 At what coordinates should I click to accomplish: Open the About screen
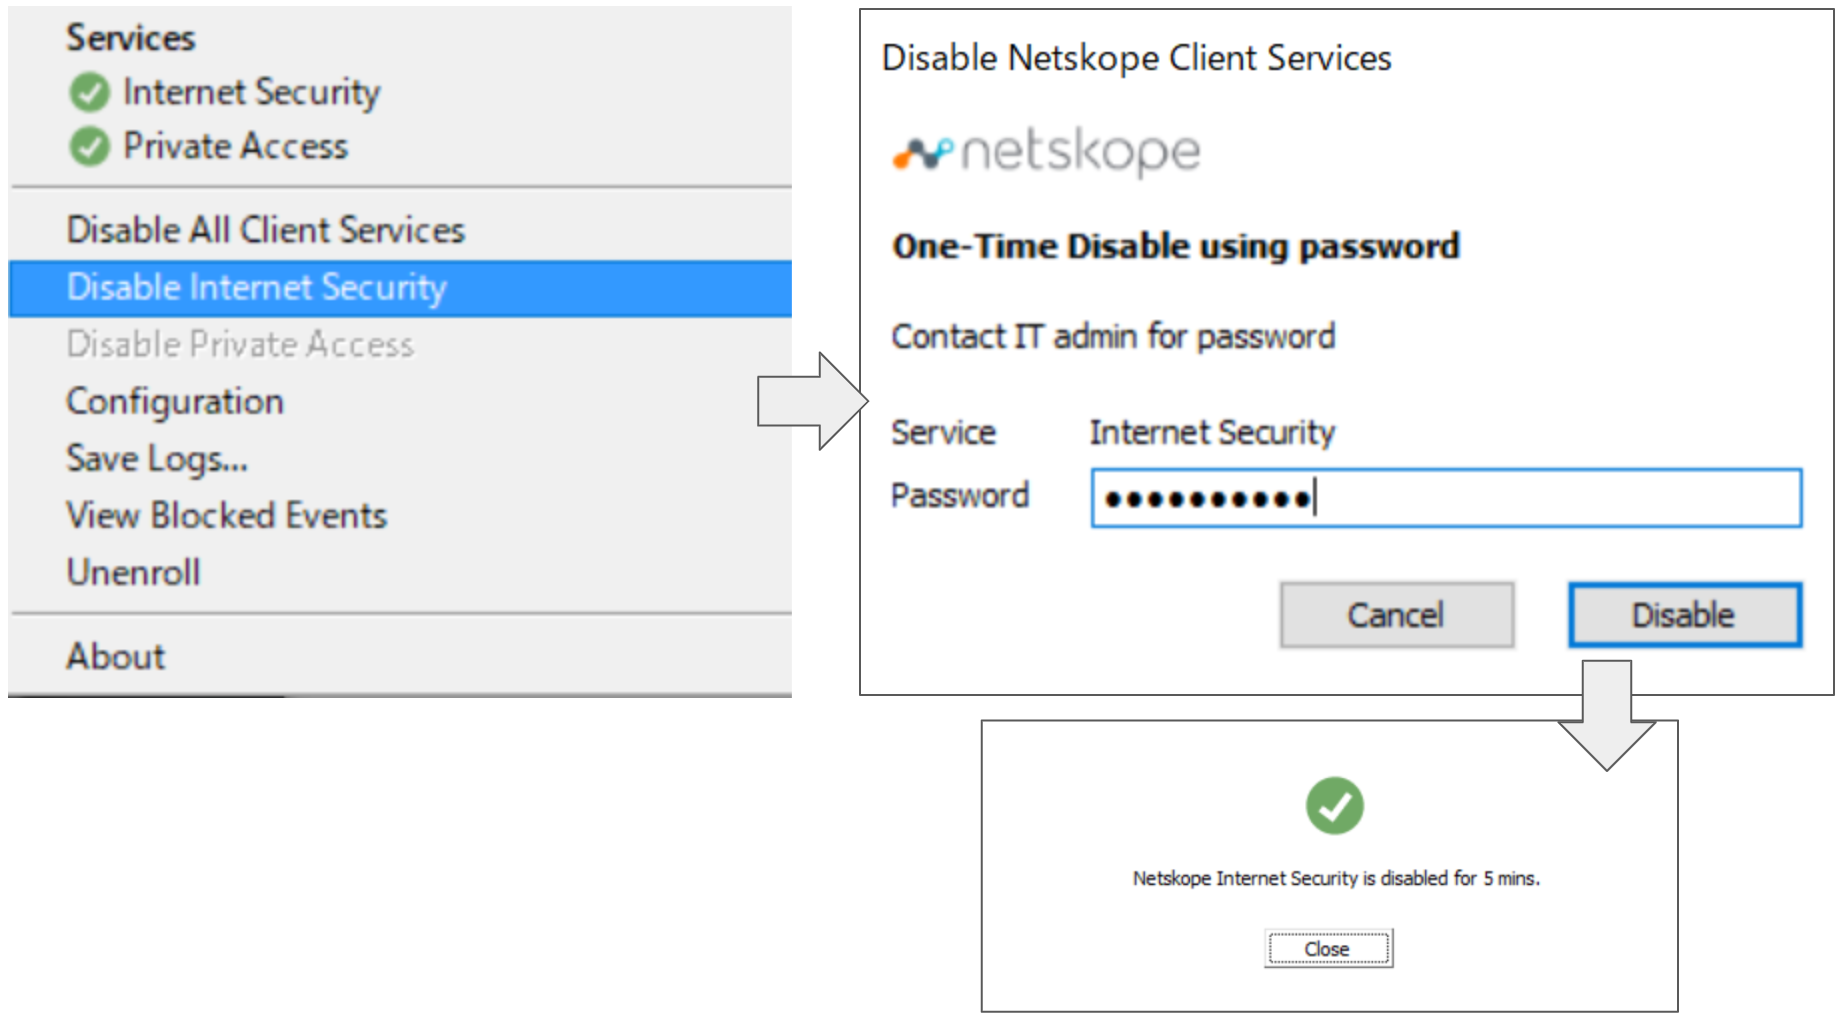coord(114,657)
